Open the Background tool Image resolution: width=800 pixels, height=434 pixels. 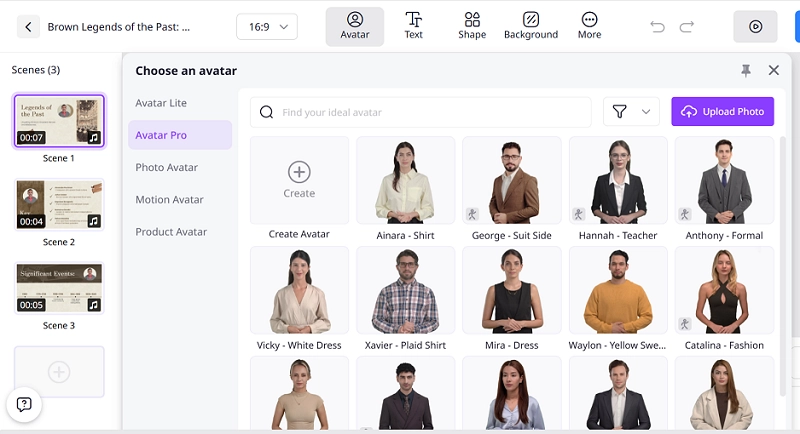click(531, 26)
